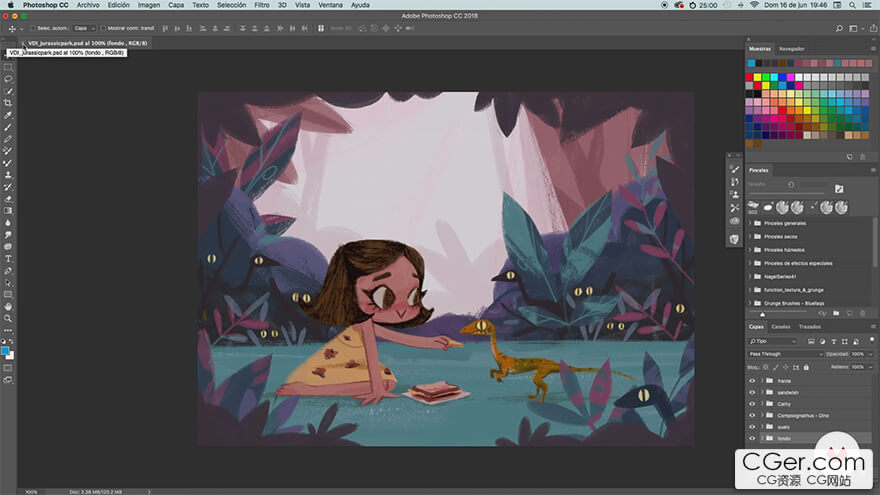This screenshot has height=495, width=880.
Task: Expand the Pinceles generales brush folder
Action: 750,223
